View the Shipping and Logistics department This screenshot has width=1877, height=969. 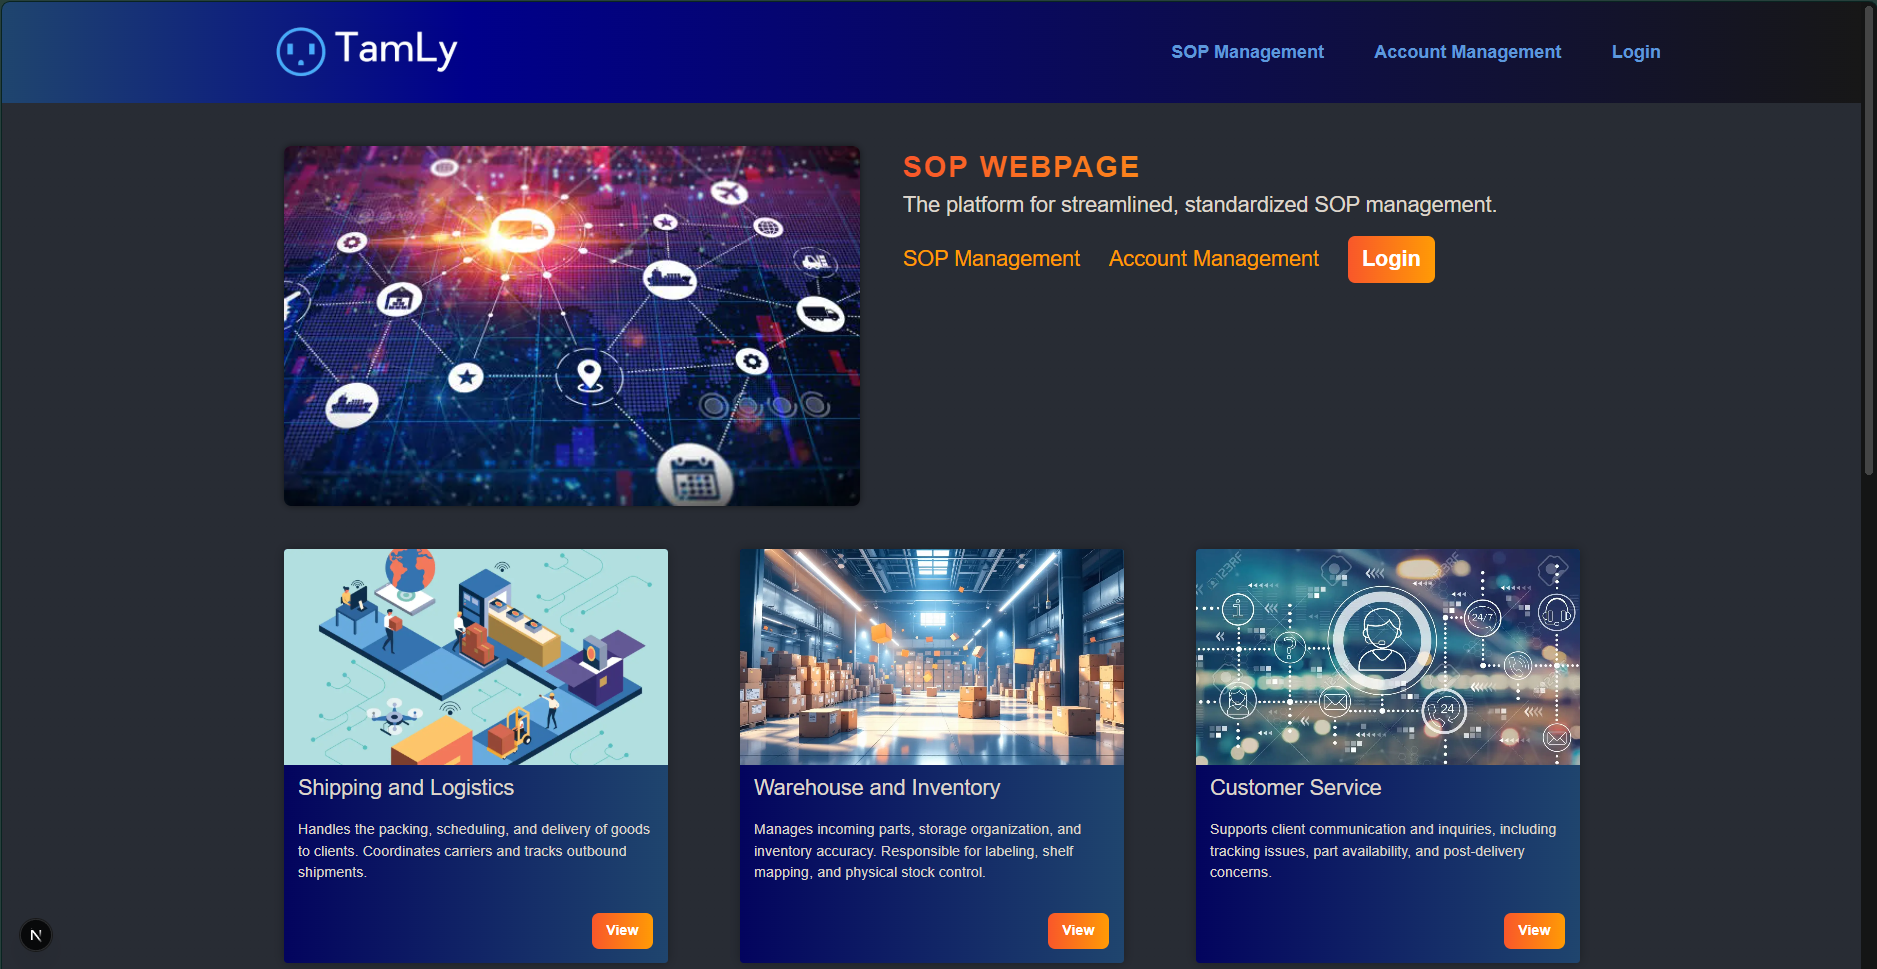pyautogui.click(x=622, y=931)
